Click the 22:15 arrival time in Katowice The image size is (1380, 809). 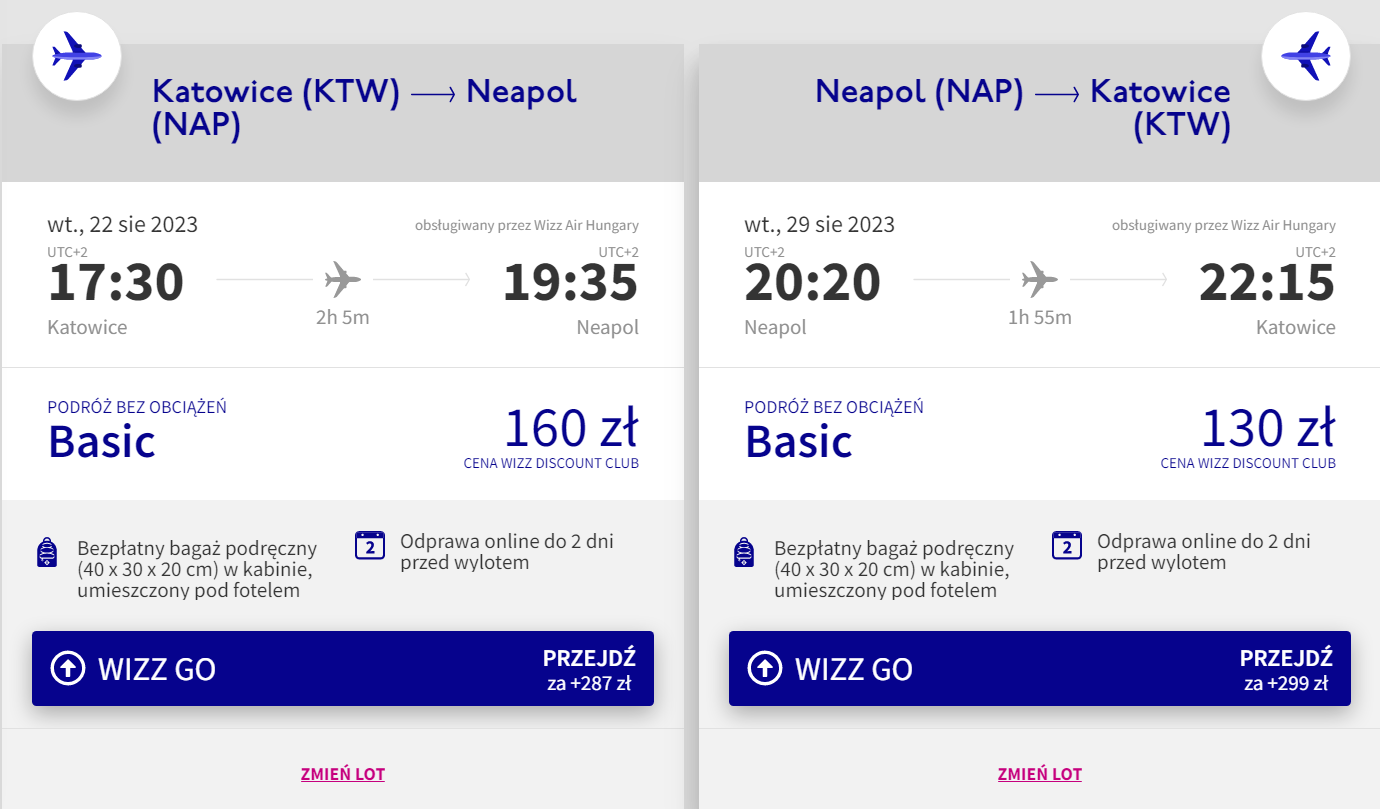1267,282
